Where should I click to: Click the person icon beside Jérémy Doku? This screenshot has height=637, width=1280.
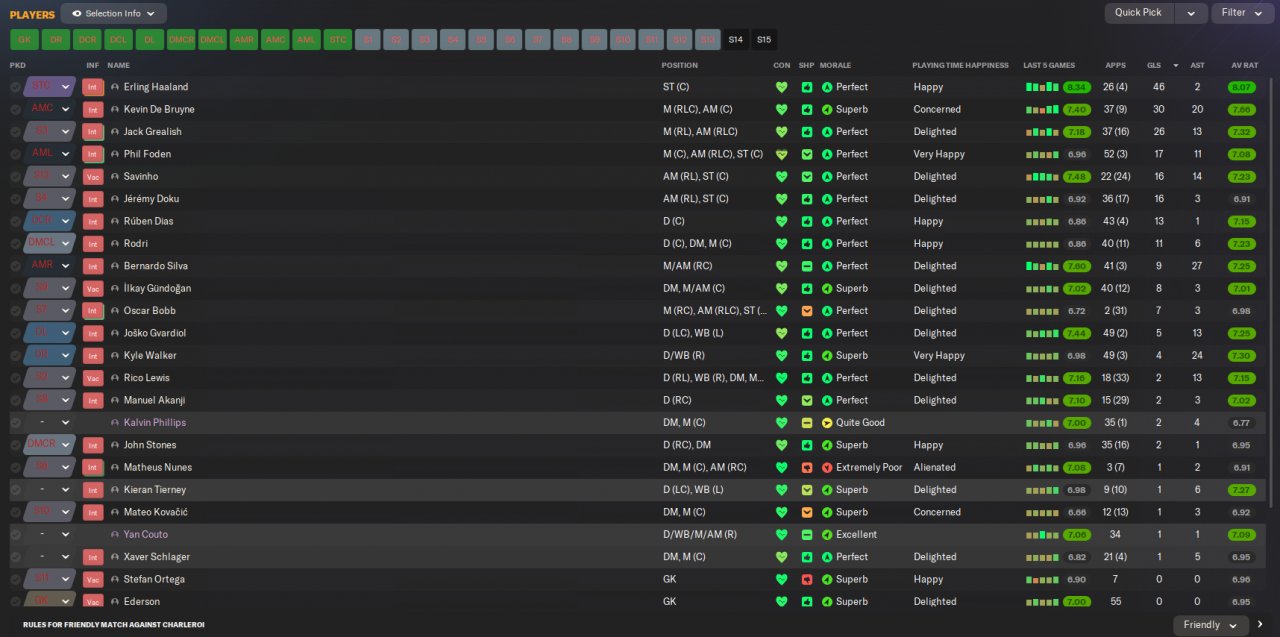pos(115,199)
